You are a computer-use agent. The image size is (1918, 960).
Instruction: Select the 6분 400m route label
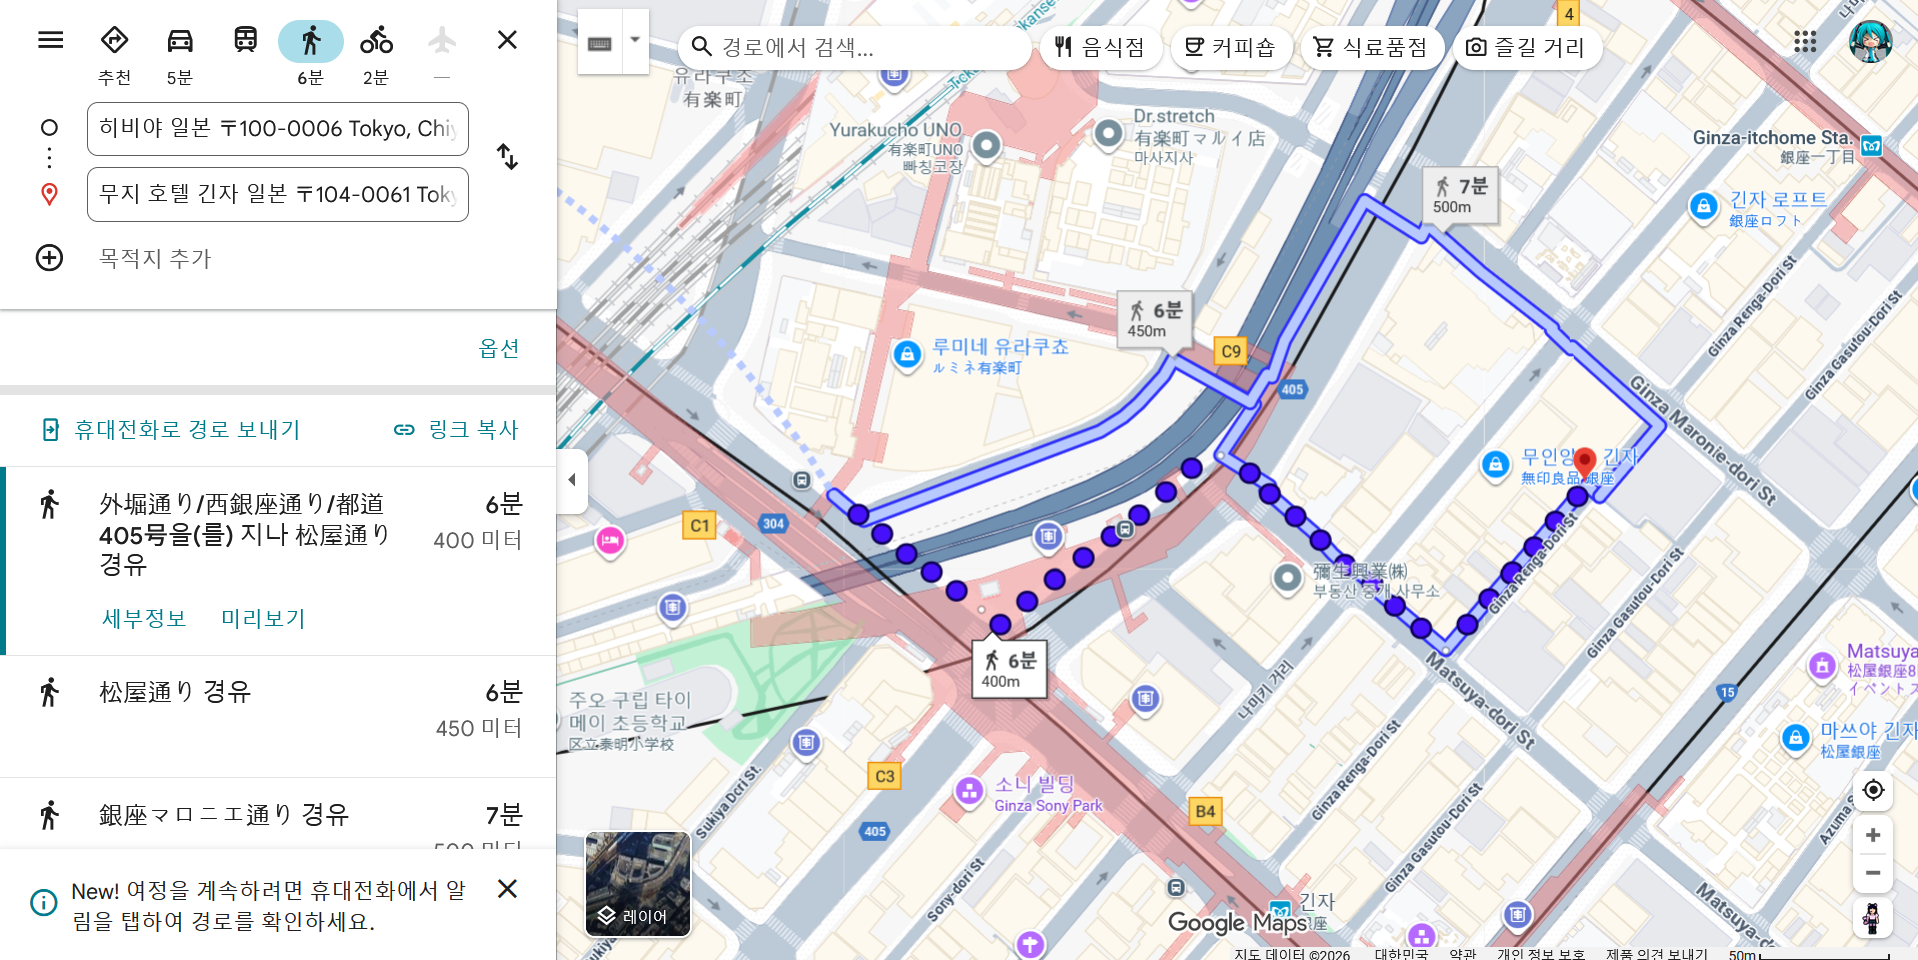tap(1009, 669)
